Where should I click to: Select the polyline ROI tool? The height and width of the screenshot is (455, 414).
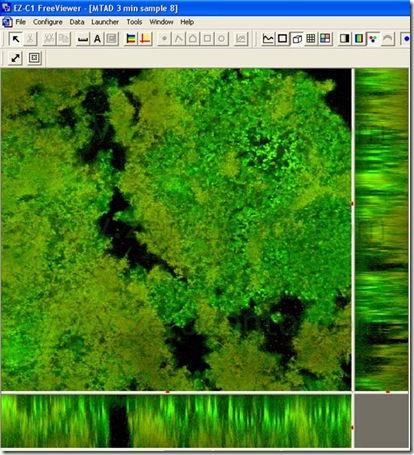[x=179, y=39]
